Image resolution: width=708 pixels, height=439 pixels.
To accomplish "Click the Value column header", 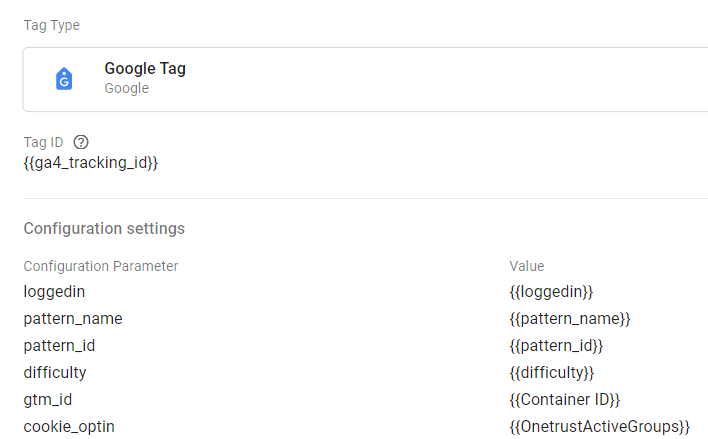I will [x=527, y=266].
